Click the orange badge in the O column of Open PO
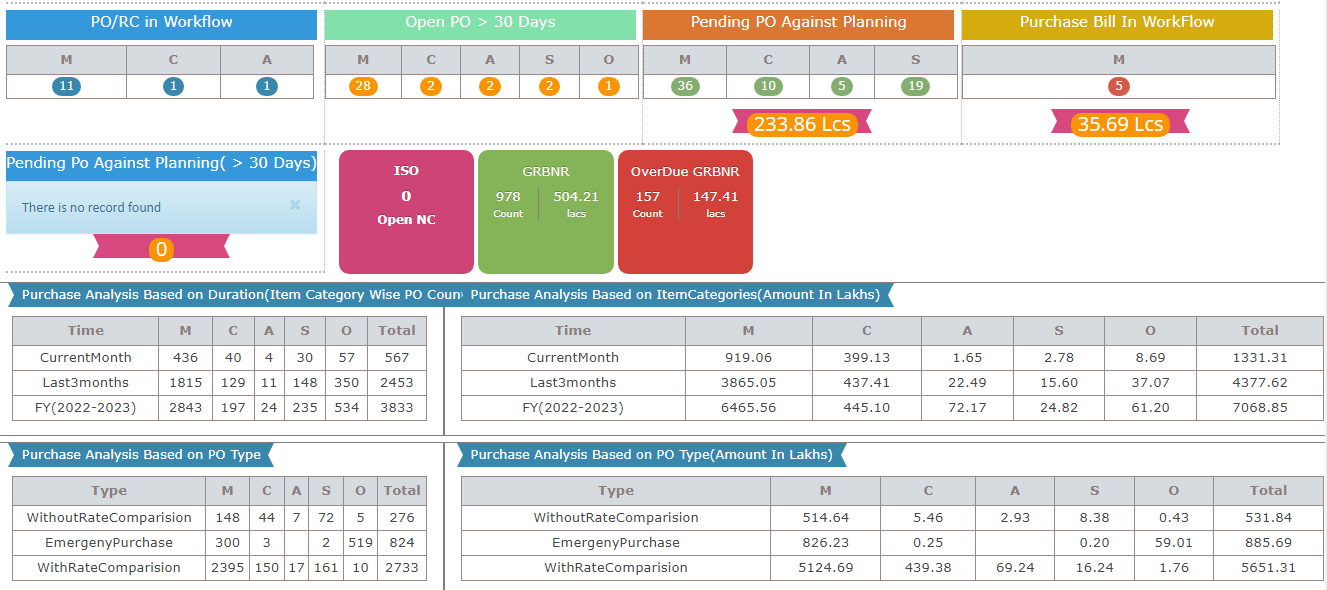The image size is (1327, 590). coord(609,86)
